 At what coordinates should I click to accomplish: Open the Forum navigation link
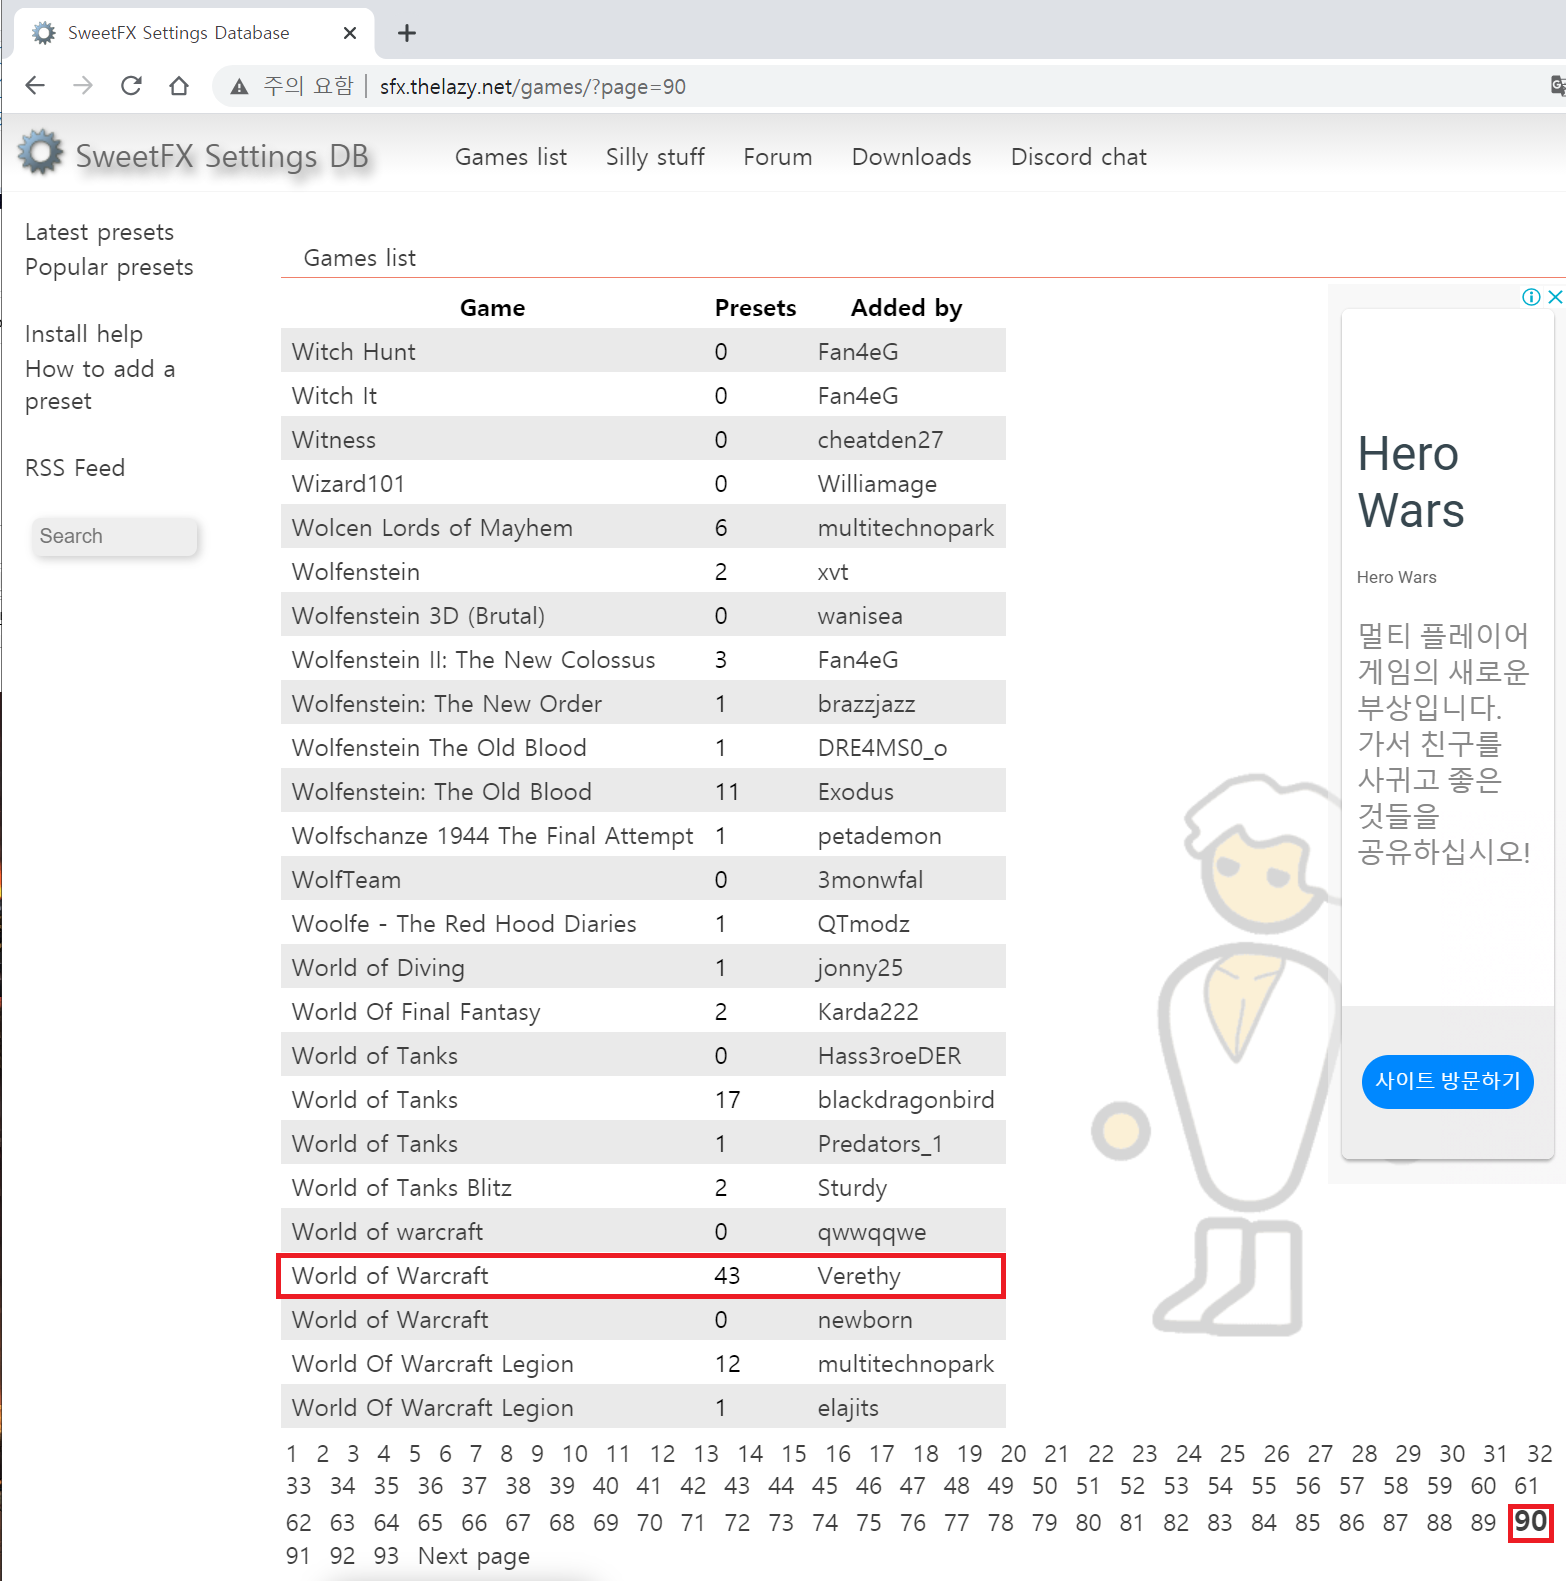[778, 157]
